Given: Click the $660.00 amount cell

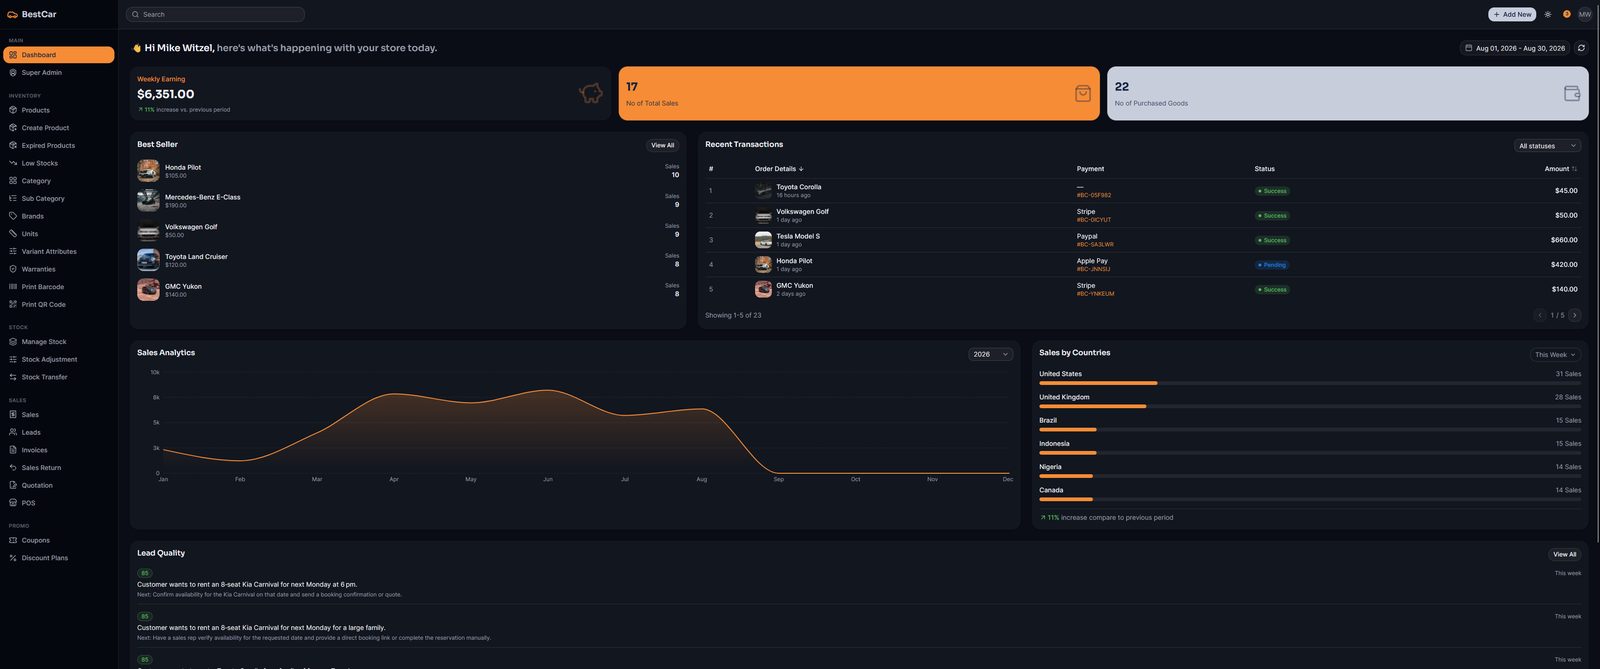Looking at the screenshot, I should point(1564,240).
